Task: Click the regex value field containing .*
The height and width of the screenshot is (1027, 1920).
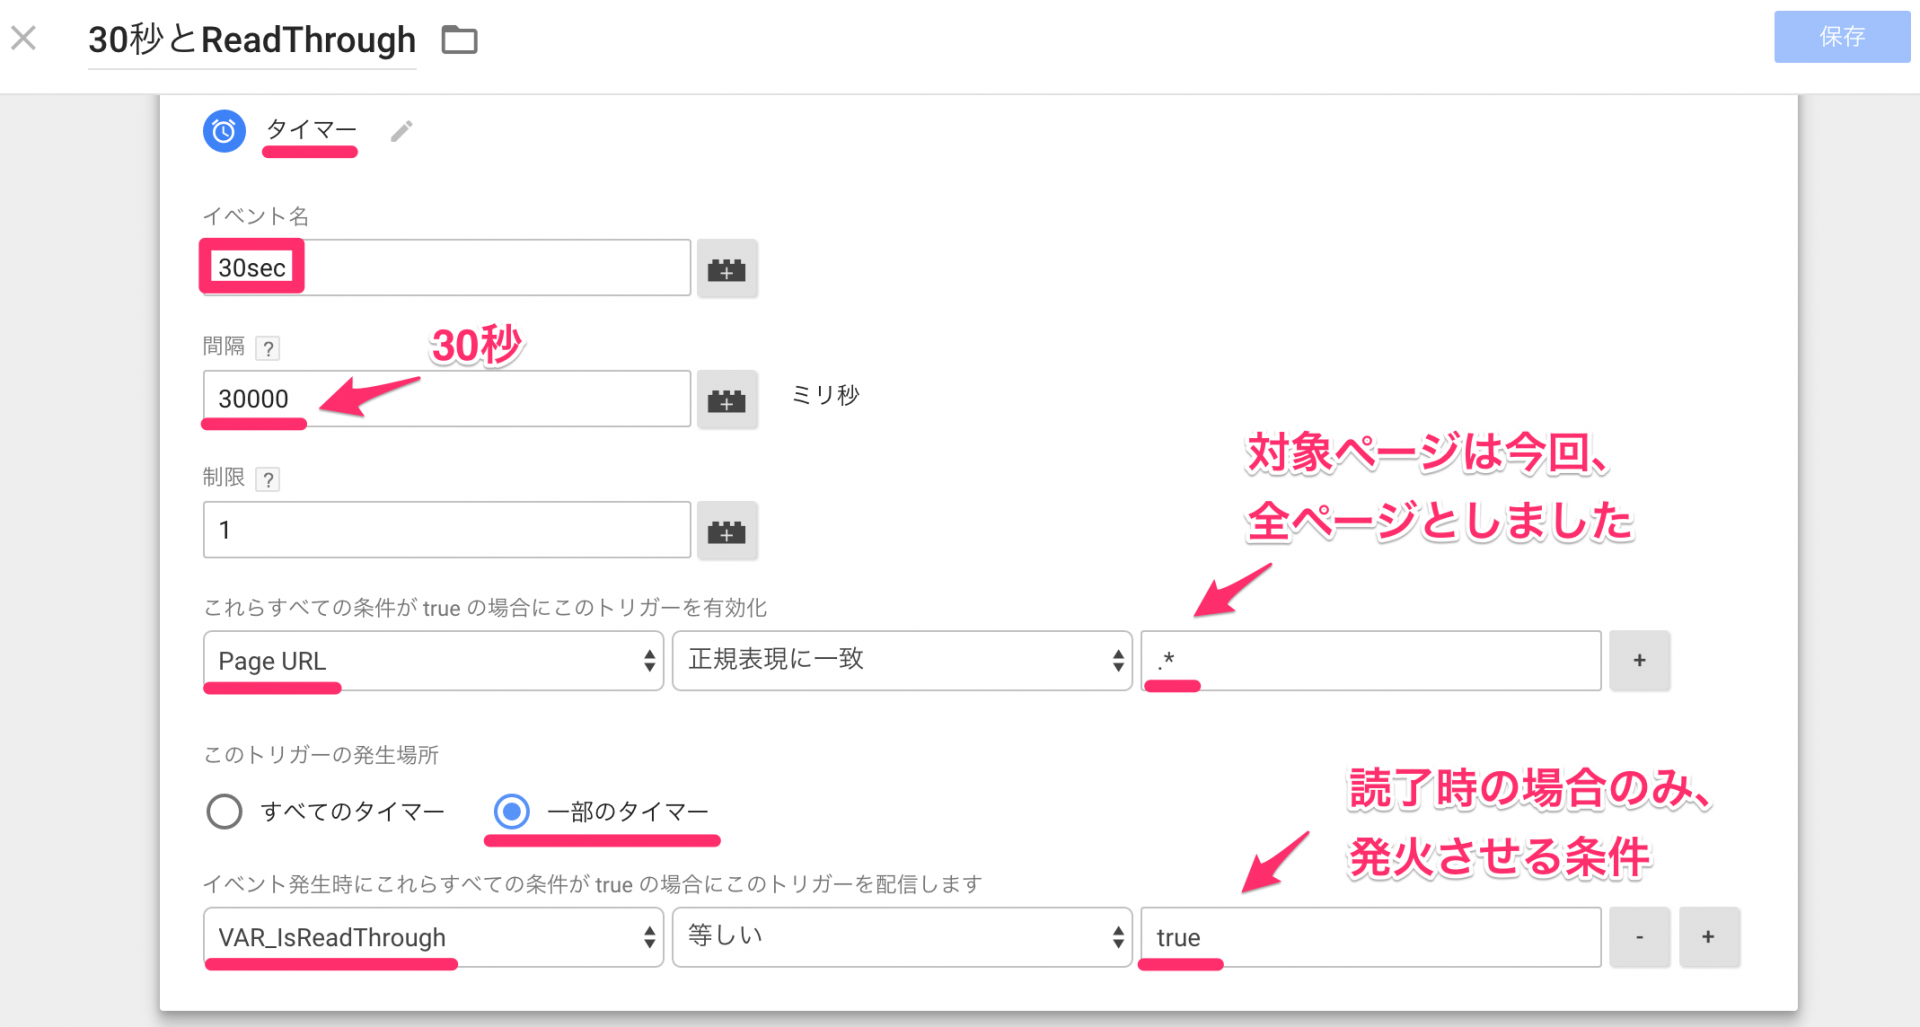Action: click(1371, 660)
